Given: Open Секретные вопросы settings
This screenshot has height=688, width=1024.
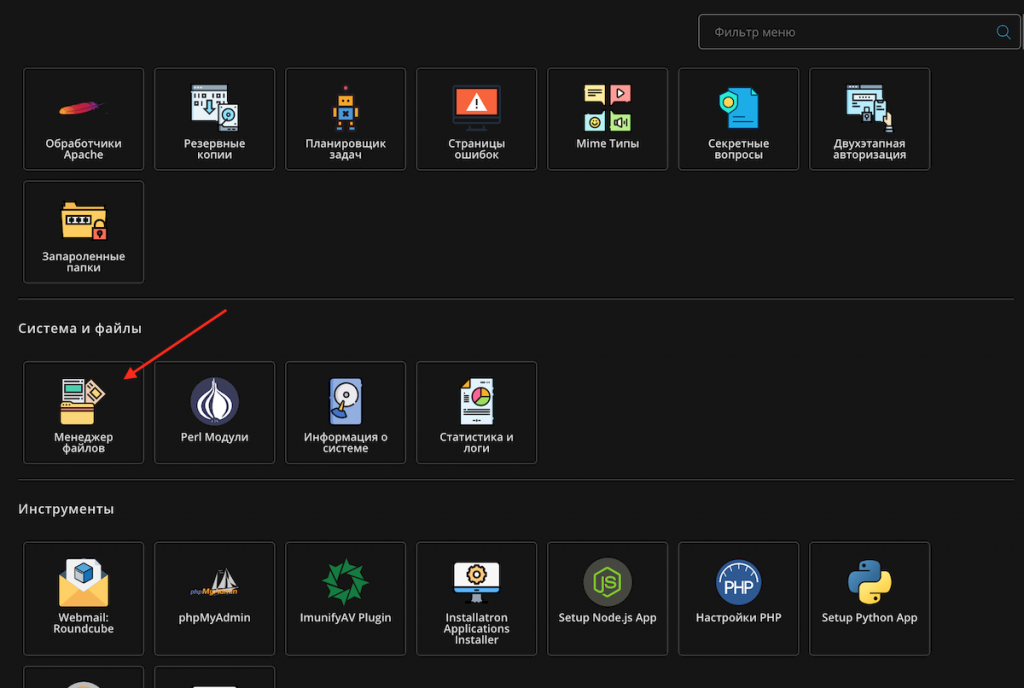Looking at the screenshot, I should pyautogui.click(x=738, y=119).
